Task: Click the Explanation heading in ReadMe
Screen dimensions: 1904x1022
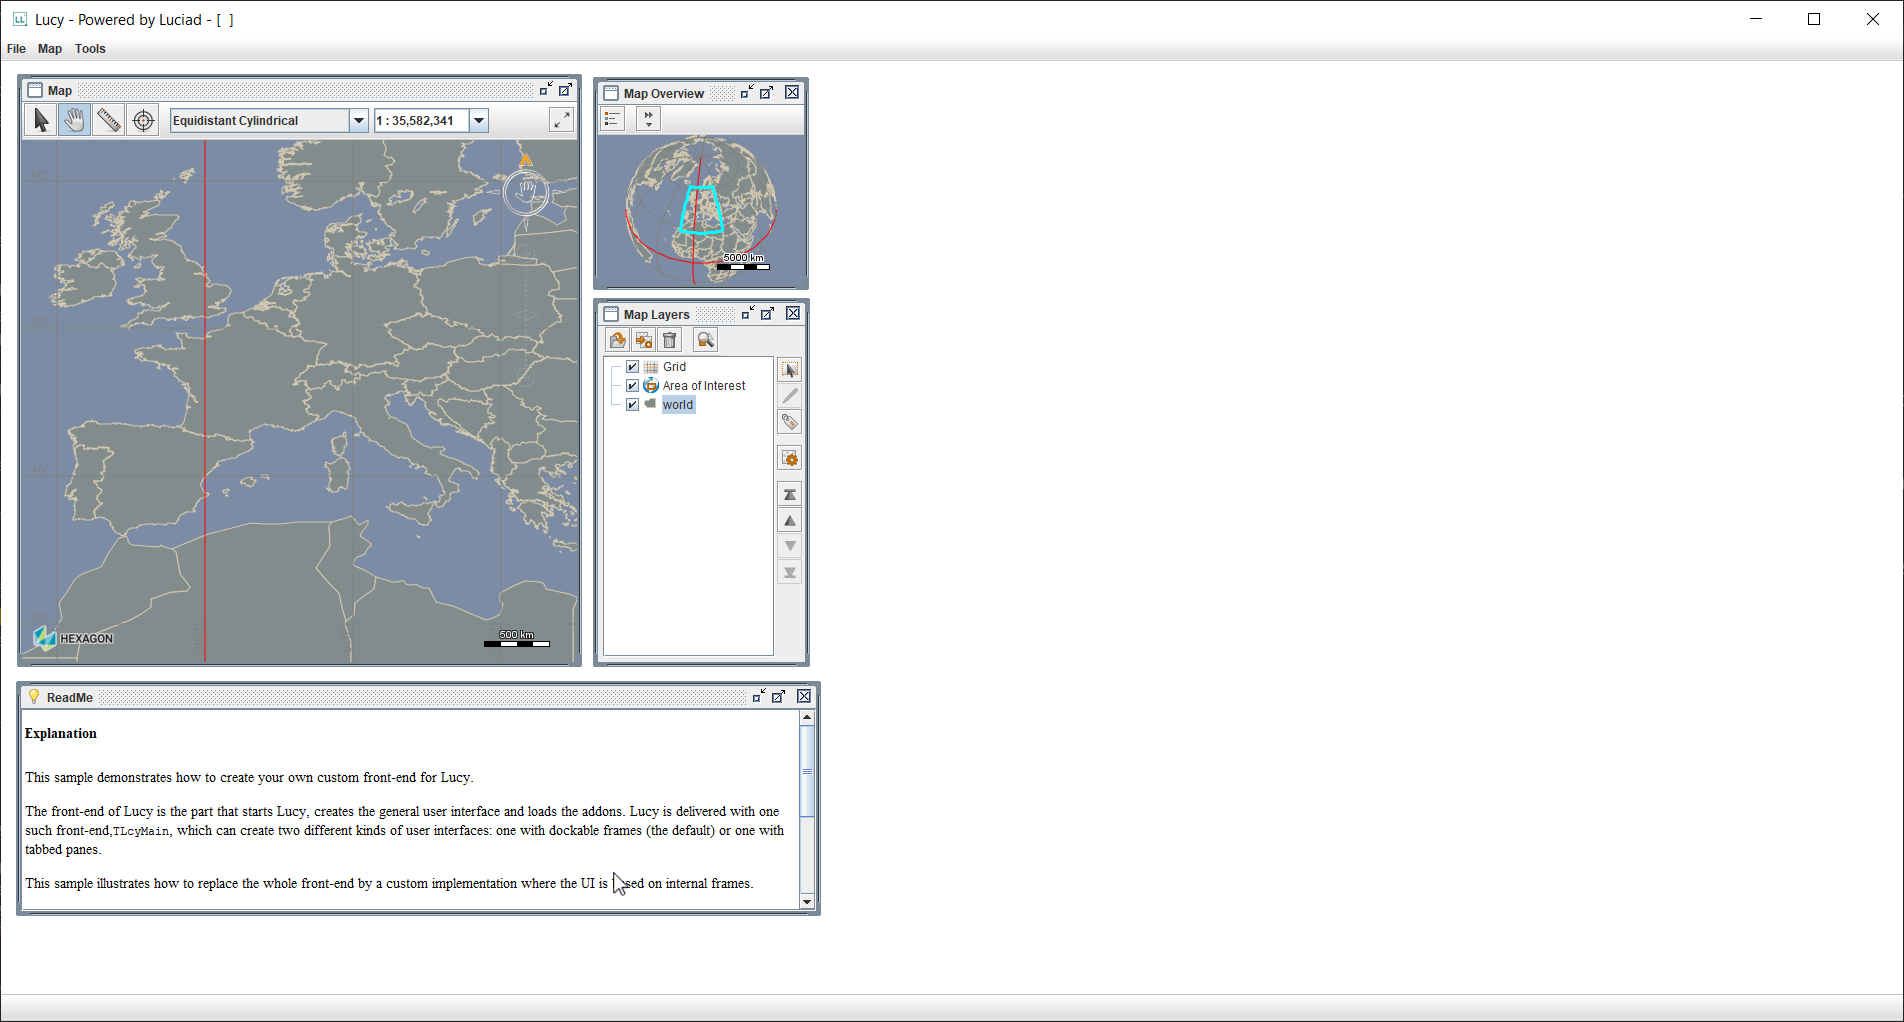Action: coord(61,733)
